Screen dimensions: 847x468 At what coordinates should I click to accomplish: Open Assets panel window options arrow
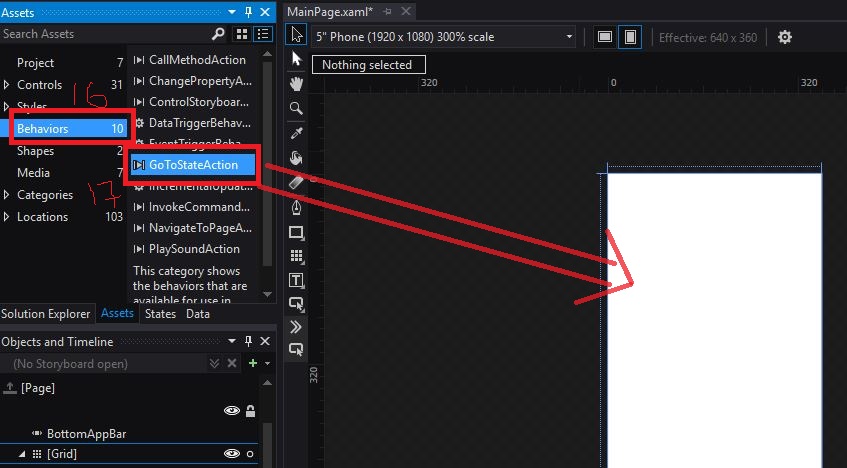coord(232,12)
